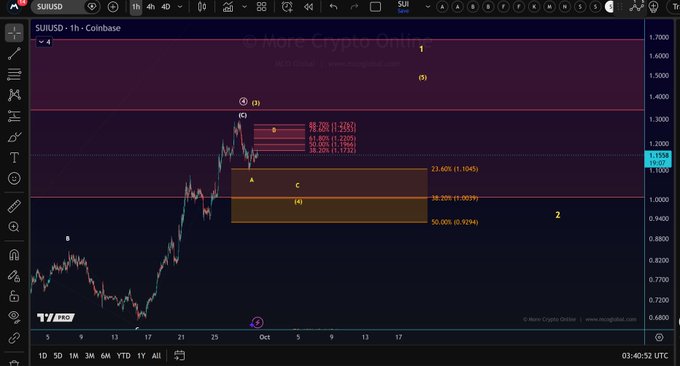Image resolution: width=680 pixels, height=366 pixels.
Task: Open the layout setup square icon
Action: click(x=375, y=7)
